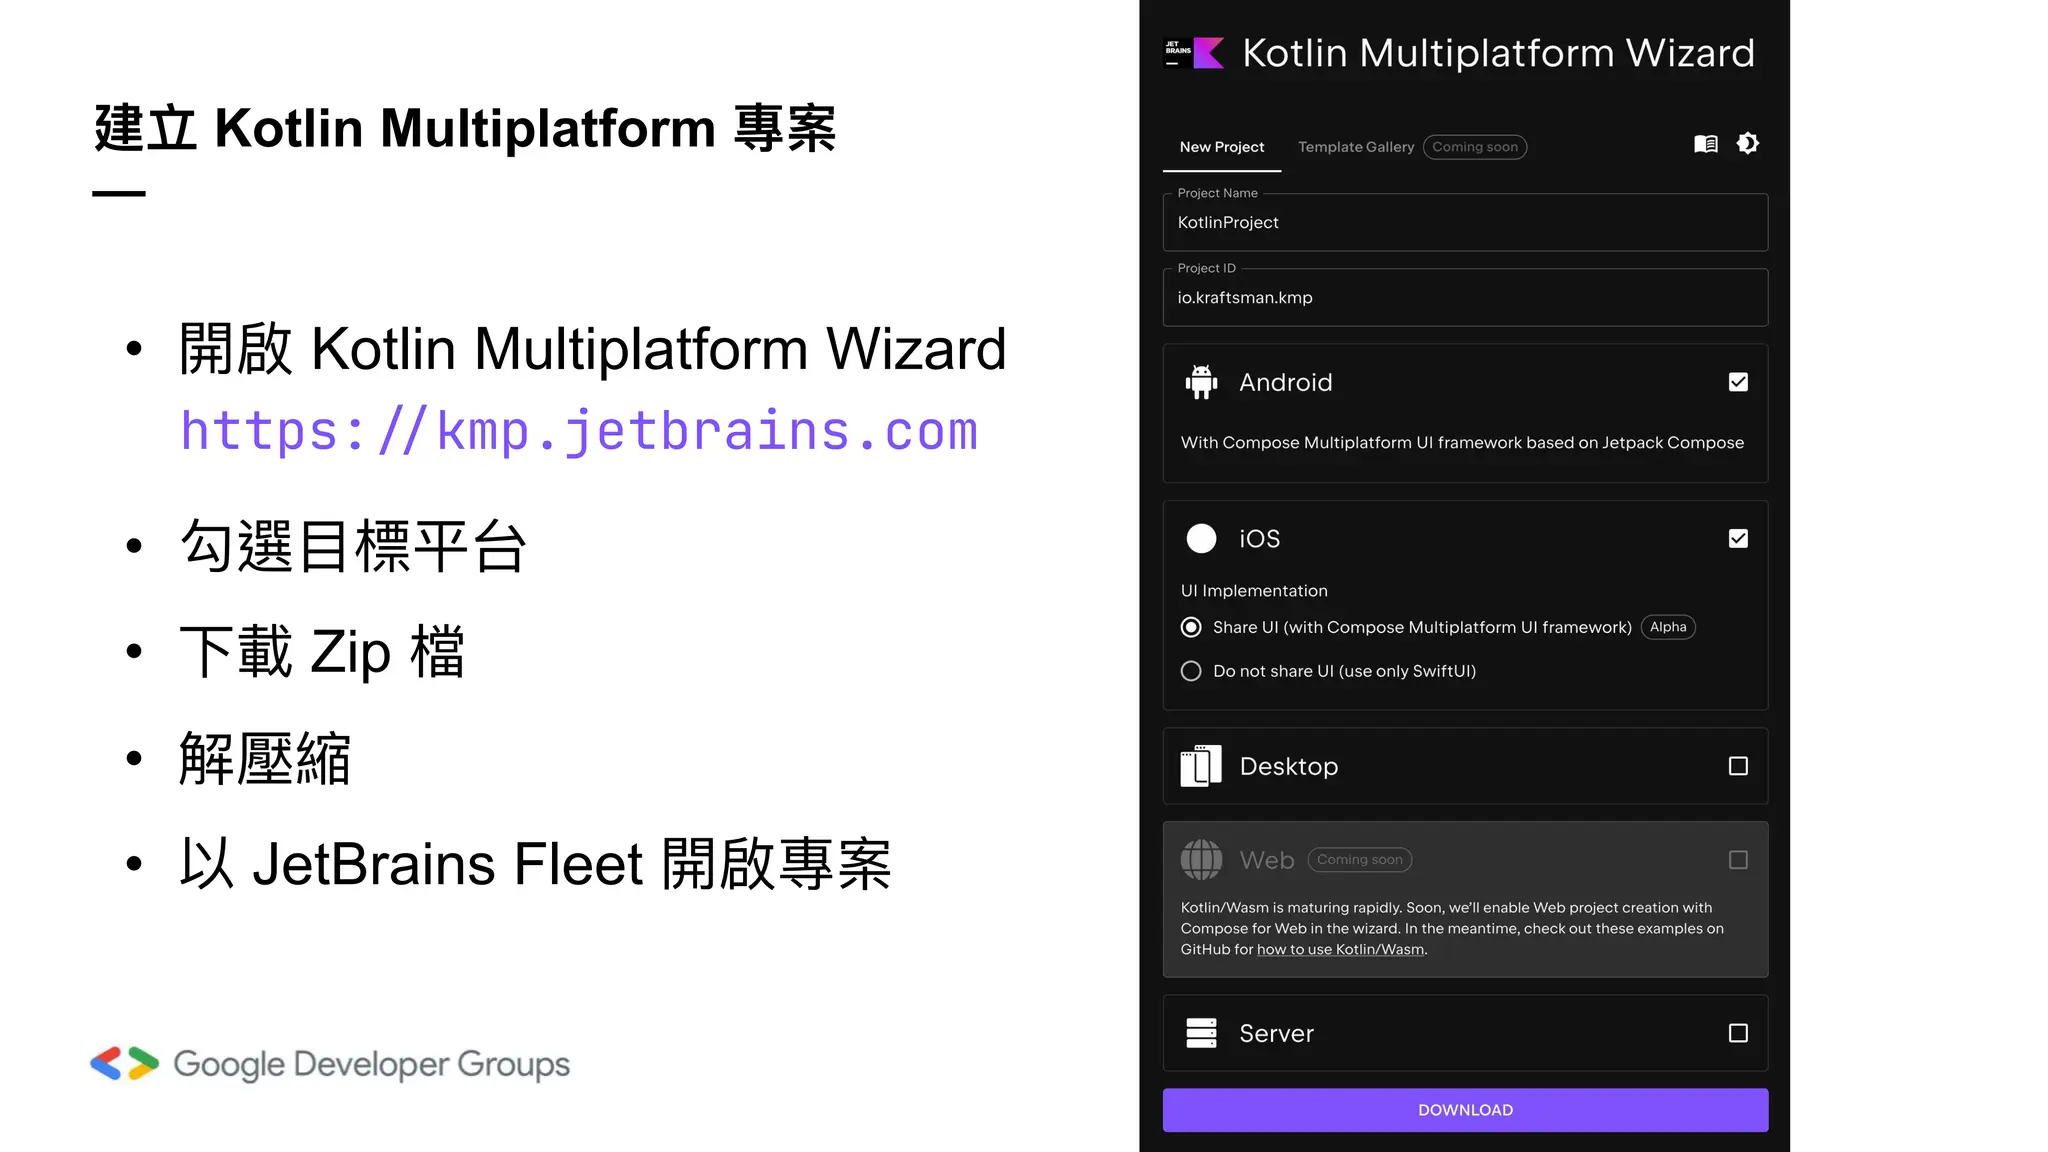This screenshot has height=1152, width=2048.
Task: Open the documentation book icon
Action: point(1706,144)
